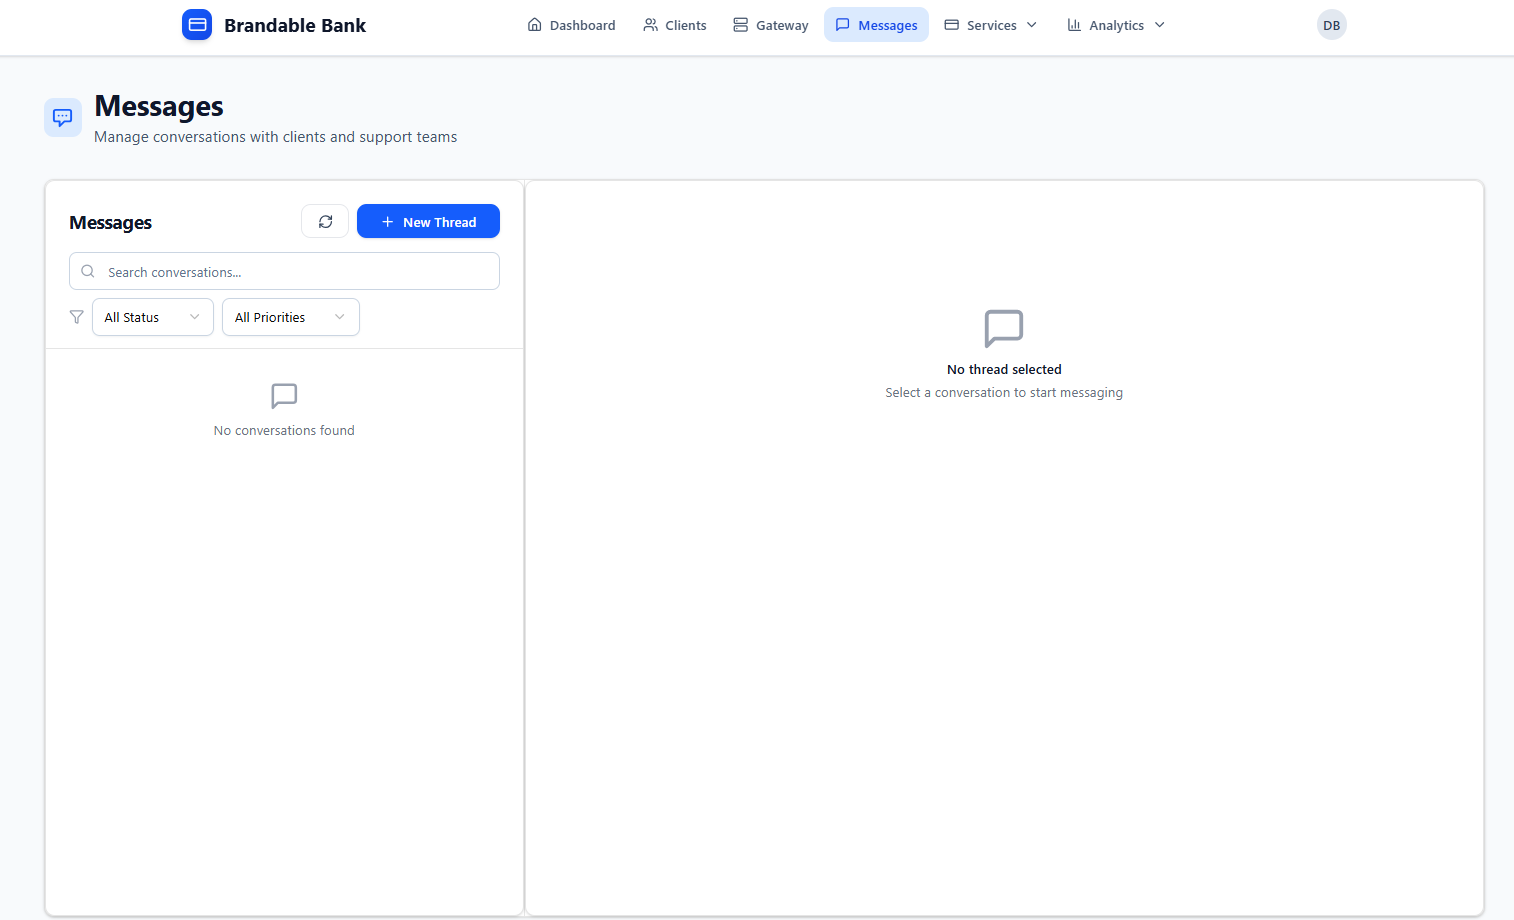Start a New Thread
The width and height of the screenshot is (1514, 920).
point(428,222)
